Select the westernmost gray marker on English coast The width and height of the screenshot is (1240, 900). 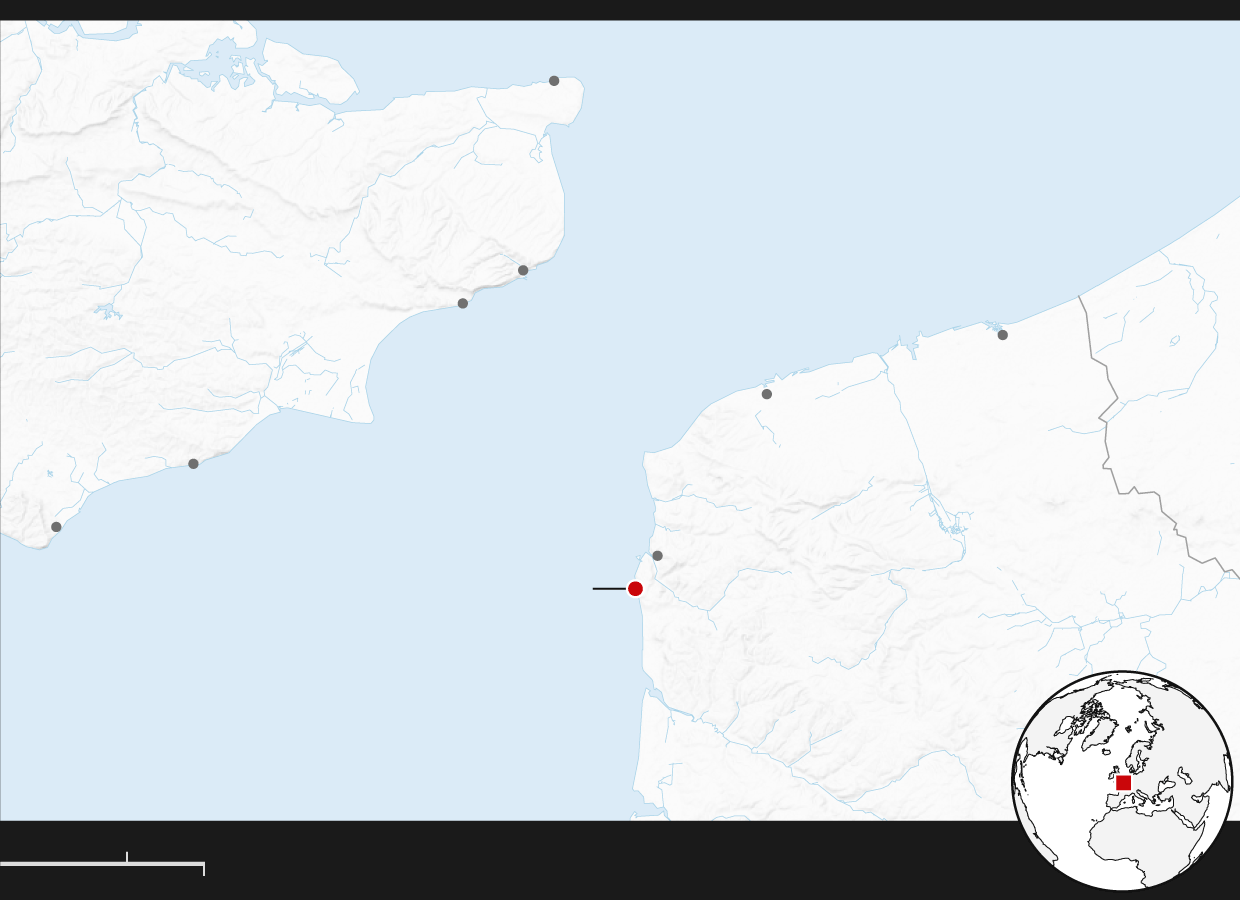pyautogui.click(x=56, y=527)
